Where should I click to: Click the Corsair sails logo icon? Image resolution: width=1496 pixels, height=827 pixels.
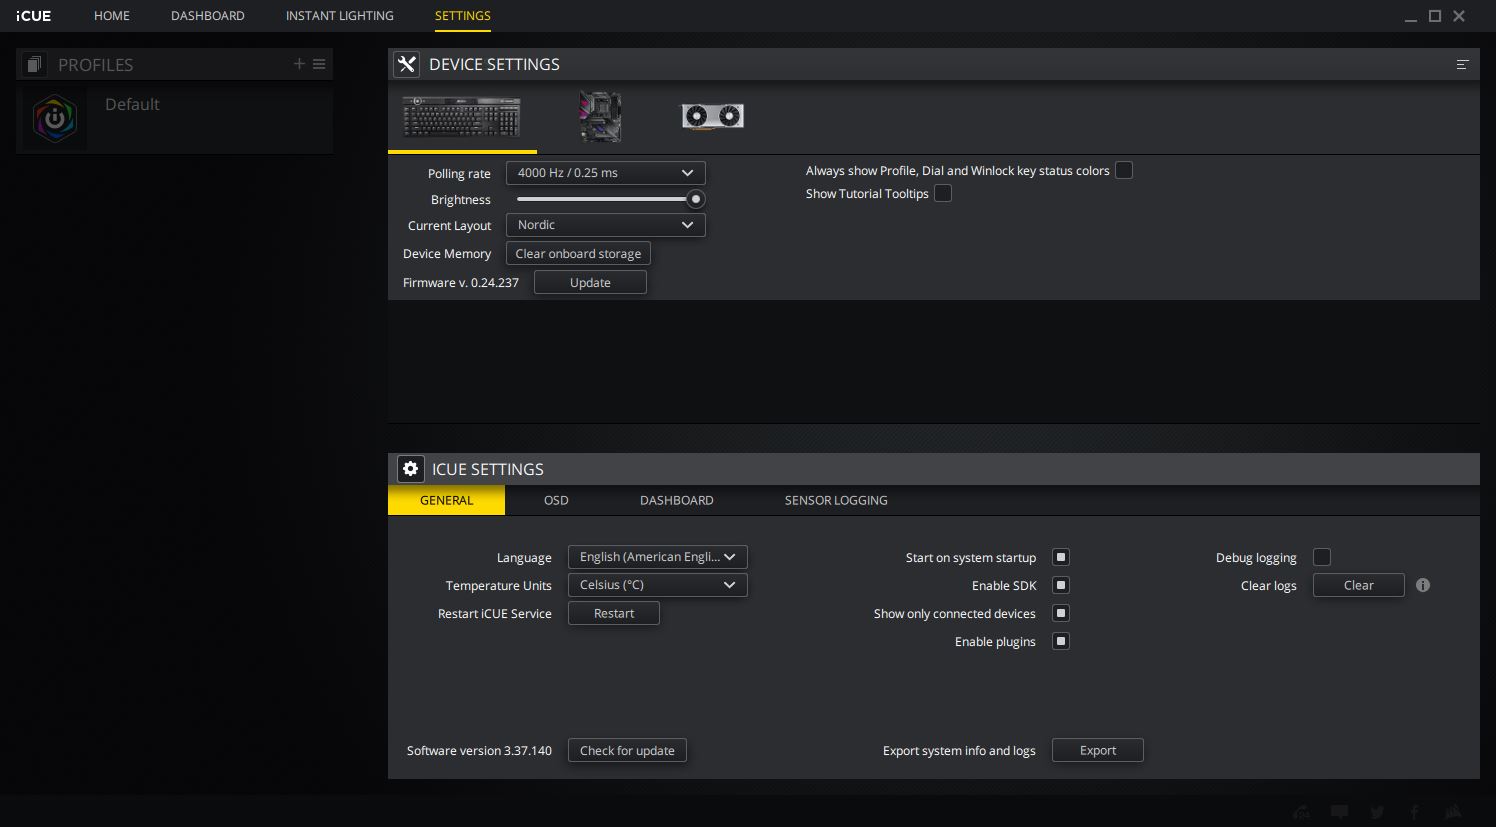click(1453, 812)
